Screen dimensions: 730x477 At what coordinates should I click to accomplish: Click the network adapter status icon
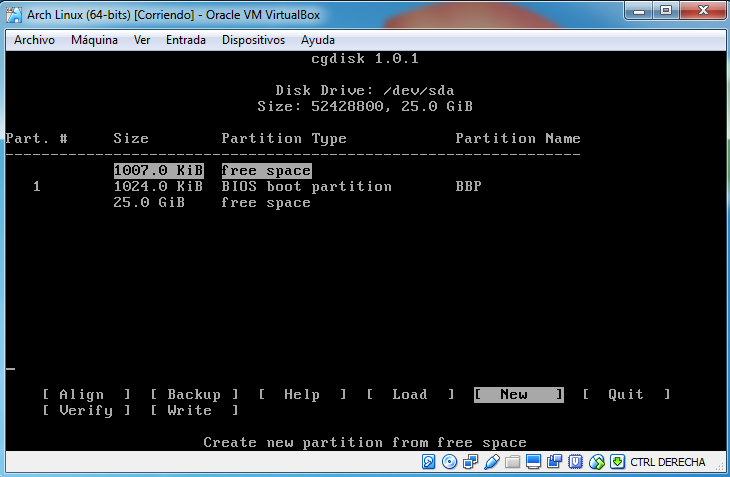471,462
